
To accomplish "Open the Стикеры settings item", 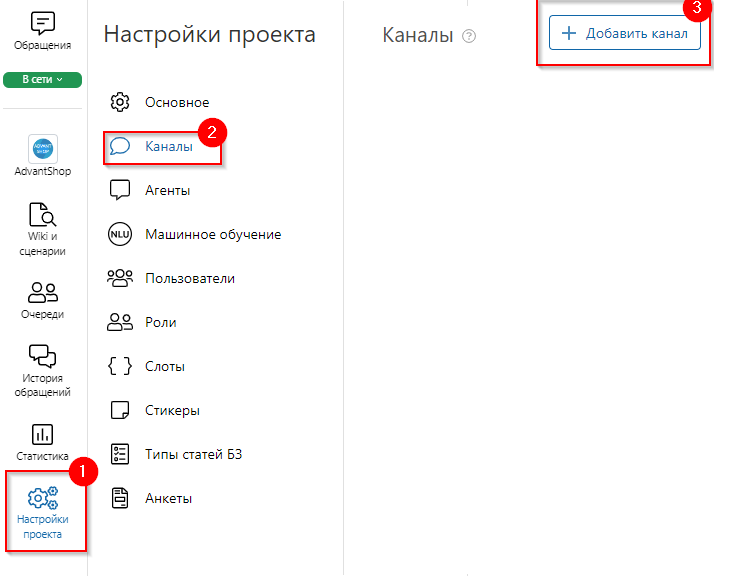I will (172, 410).
